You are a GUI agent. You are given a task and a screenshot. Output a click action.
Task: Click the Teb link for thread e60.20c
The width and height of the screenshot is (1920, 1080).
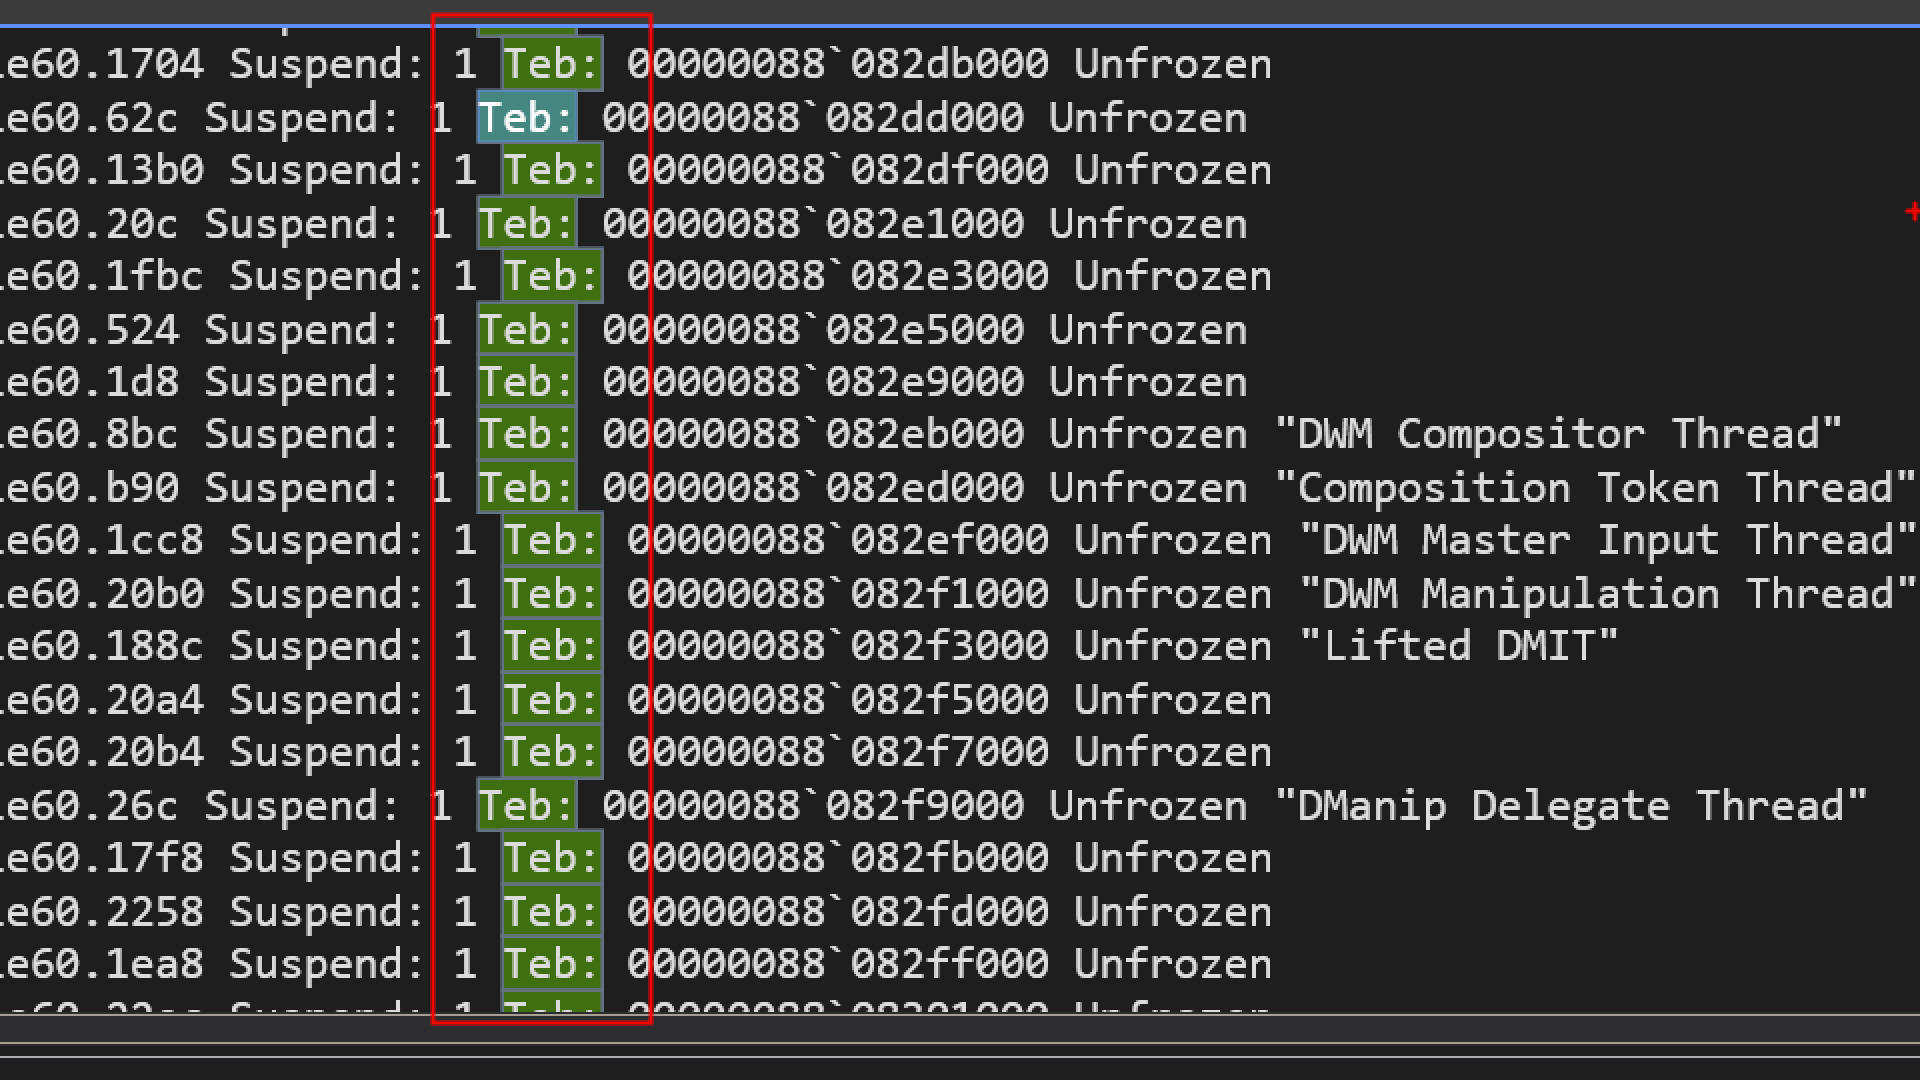526,225
